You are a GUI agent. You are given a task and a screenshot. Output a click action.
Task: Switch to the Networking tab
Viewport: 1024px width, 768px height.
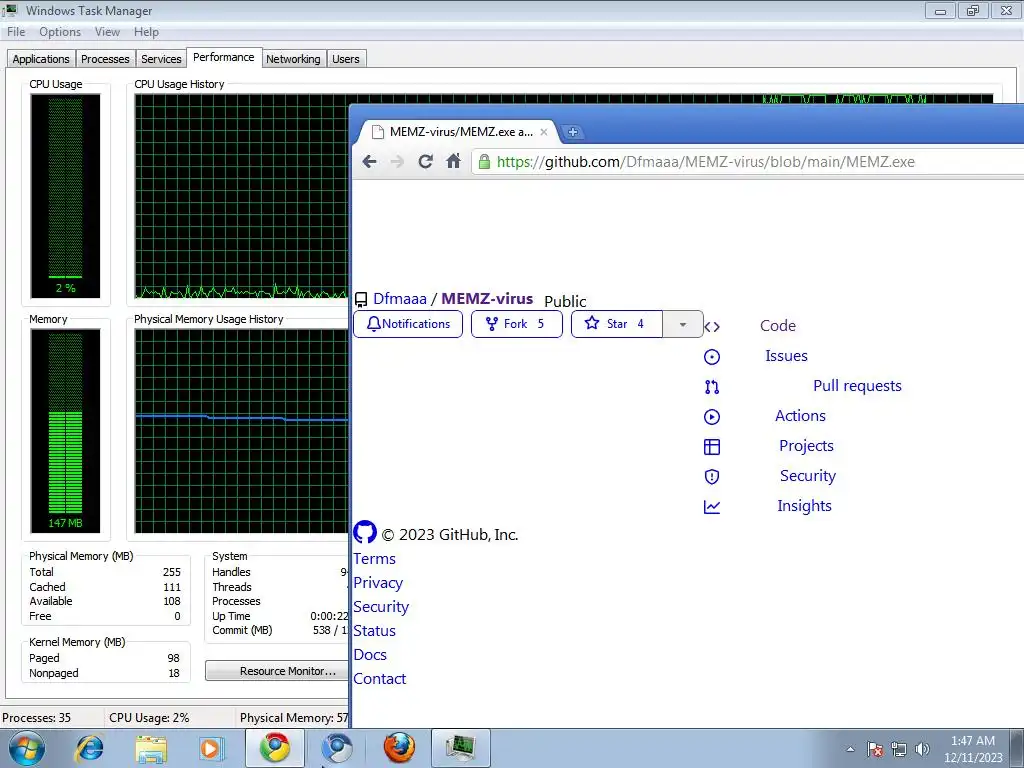pos(293,59)
